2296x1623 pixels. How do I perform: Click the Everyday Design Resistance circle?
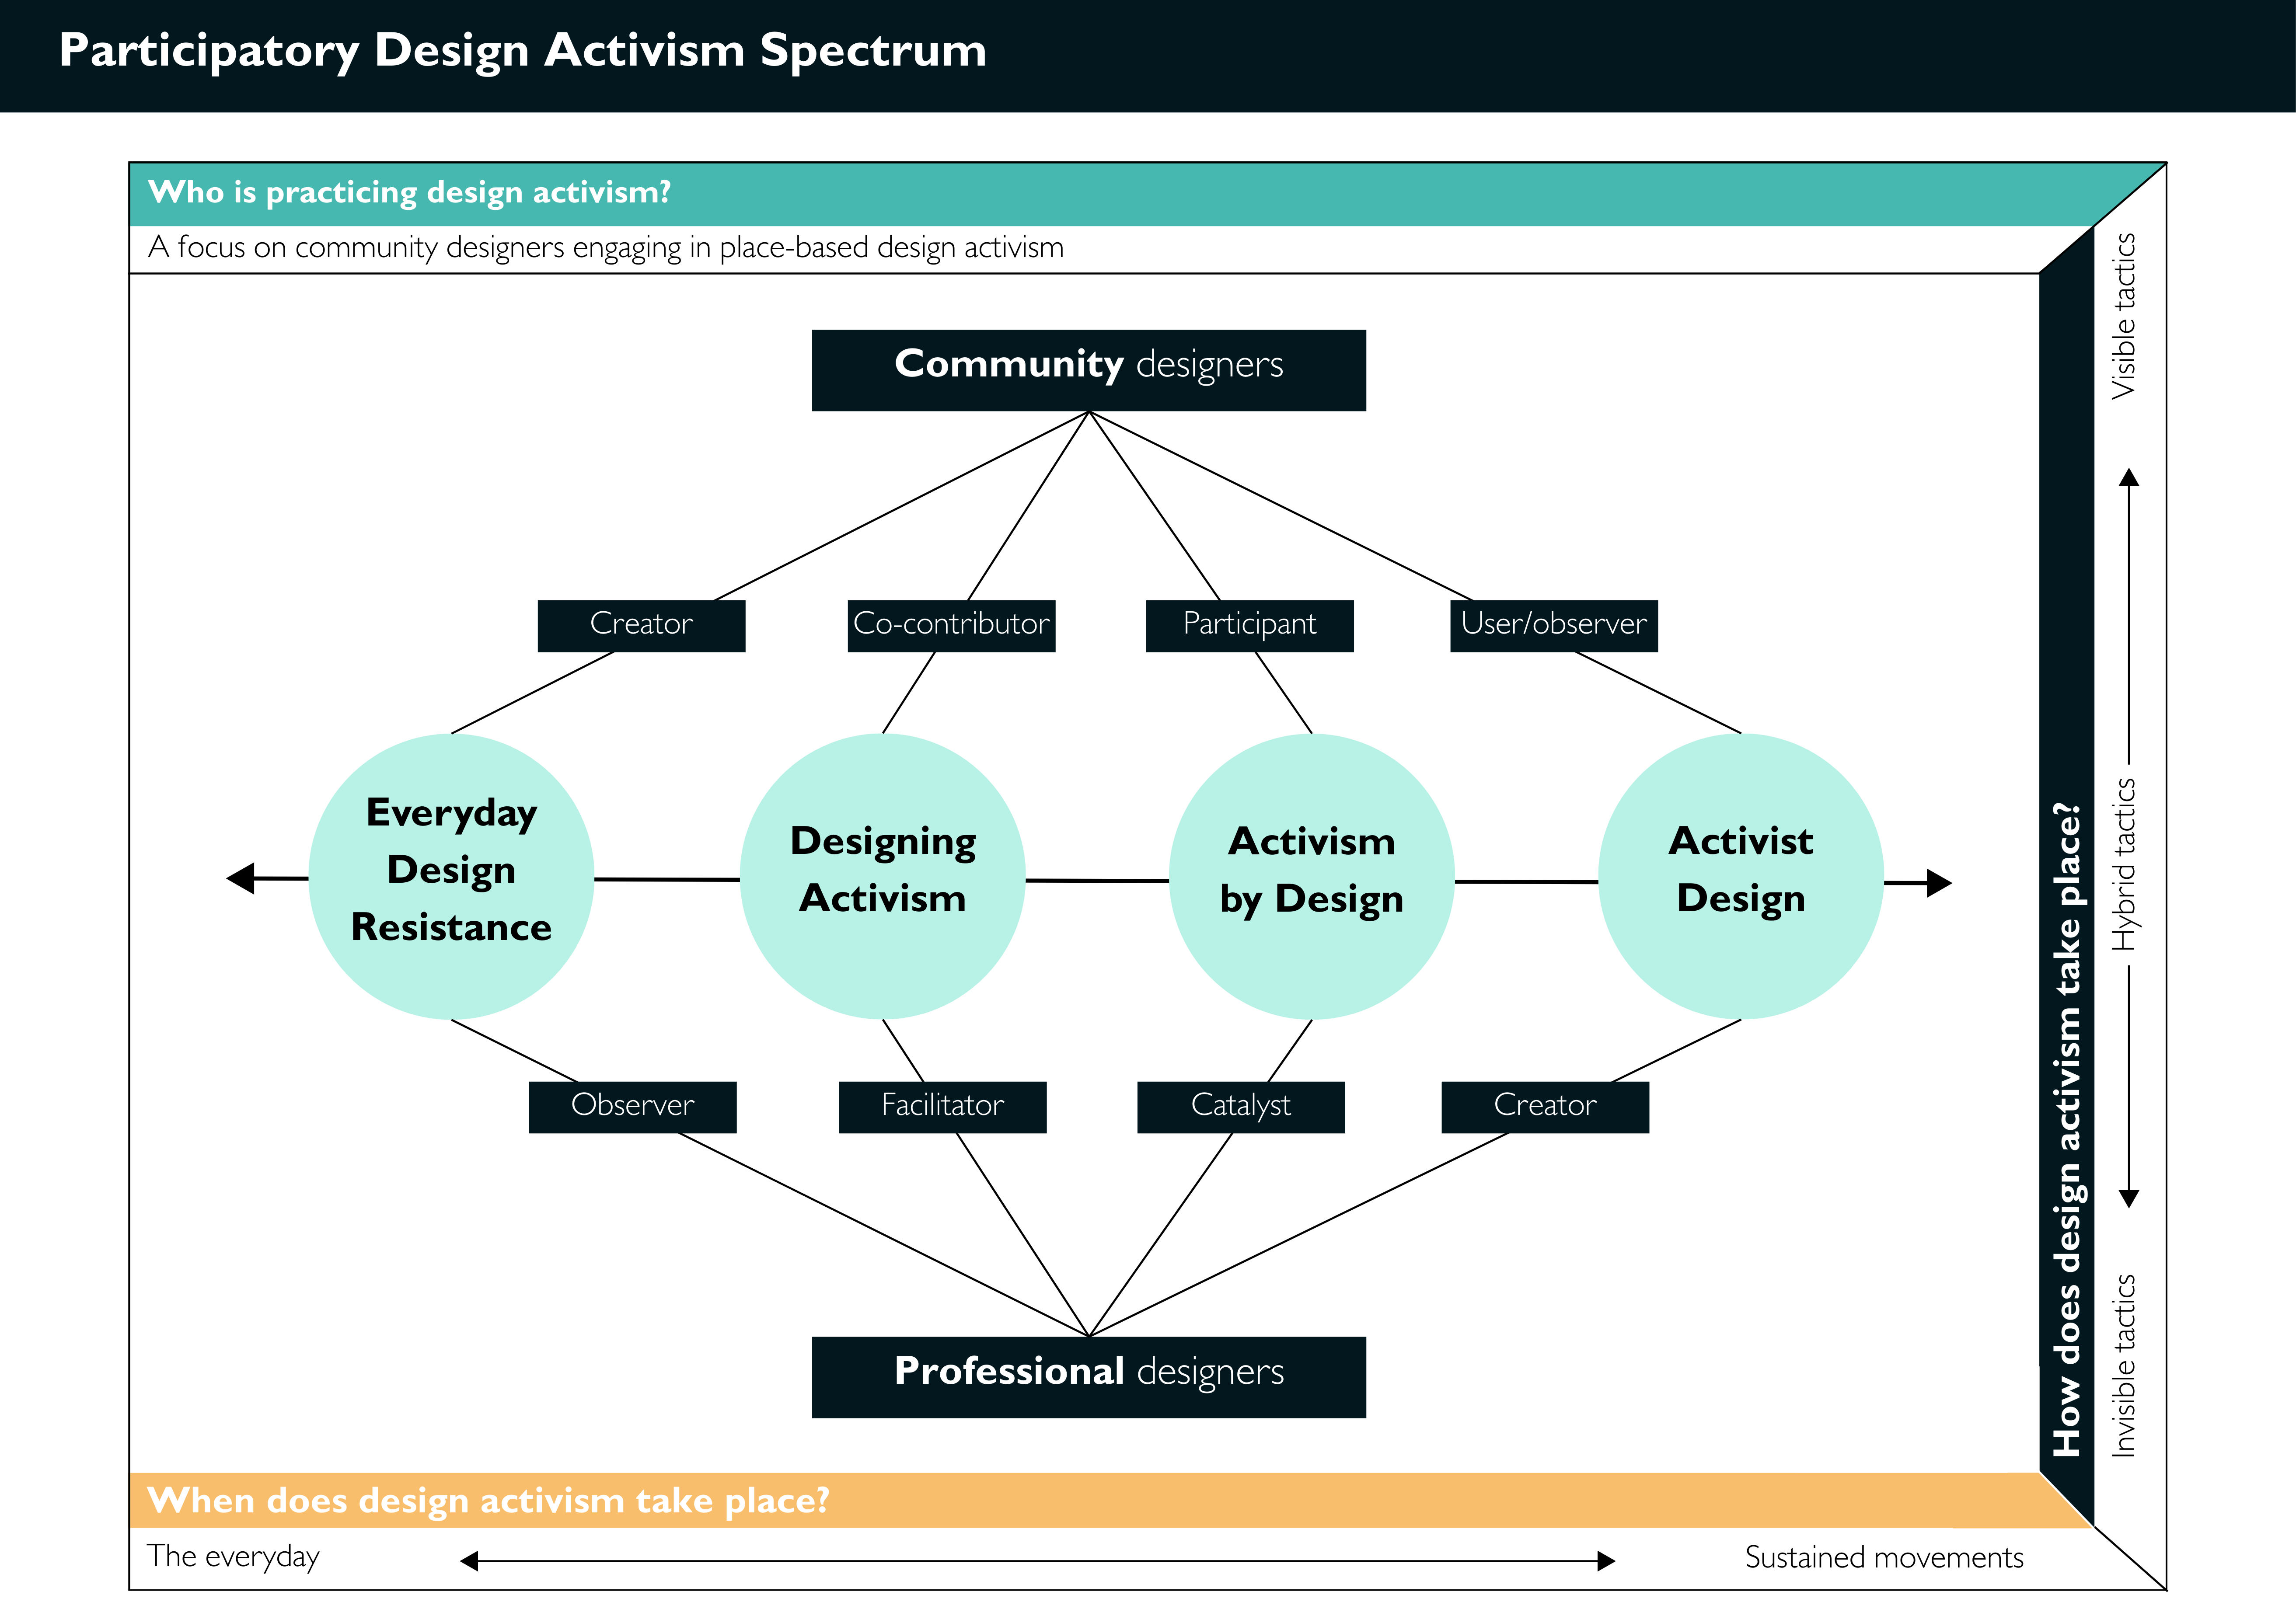coord(451,876)
